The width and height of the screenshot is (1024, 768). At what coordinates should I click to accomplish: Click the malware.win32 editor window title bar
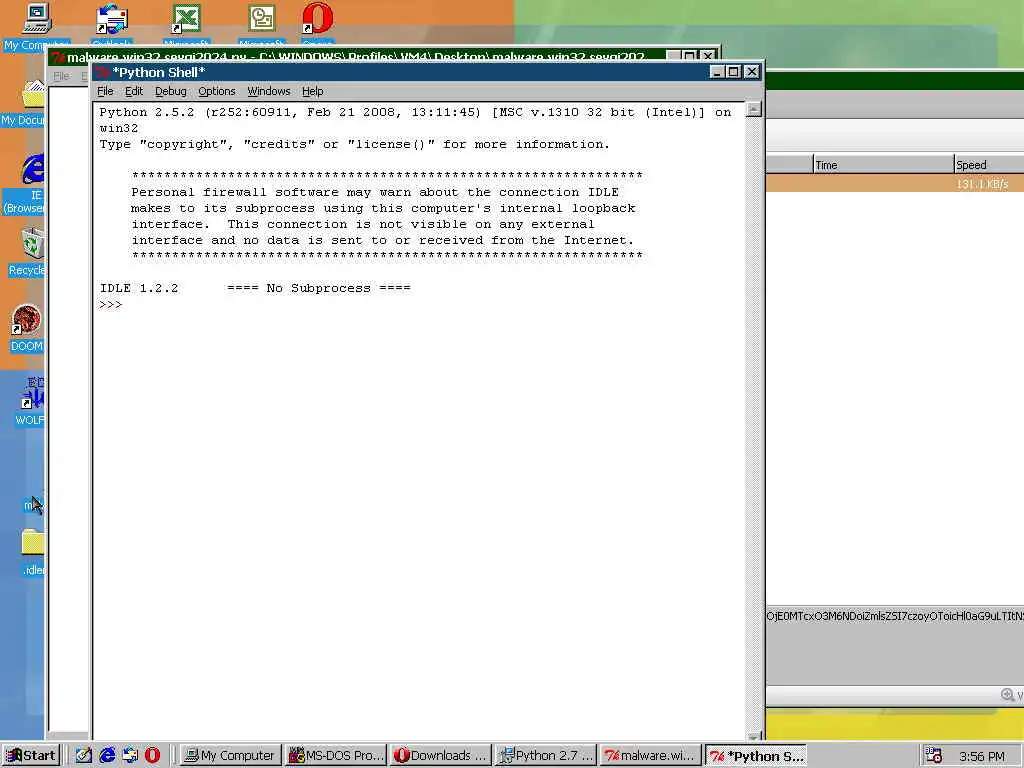(356, 55)
